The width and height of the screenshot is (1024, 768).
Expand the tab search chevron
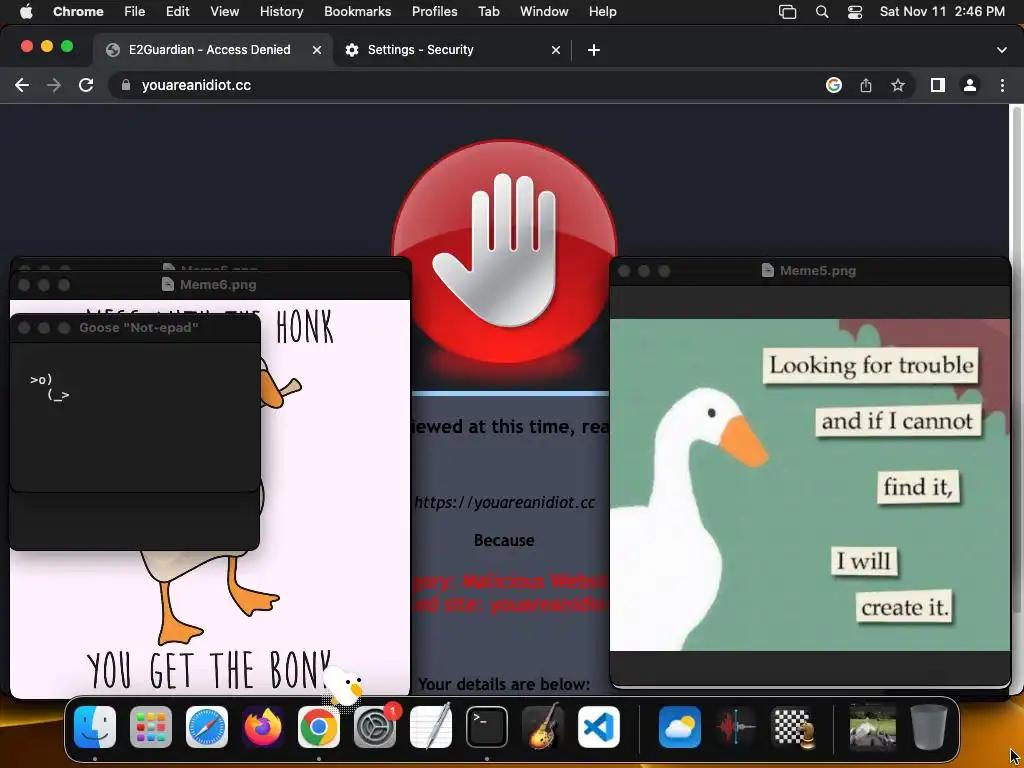pos(1002,50)
